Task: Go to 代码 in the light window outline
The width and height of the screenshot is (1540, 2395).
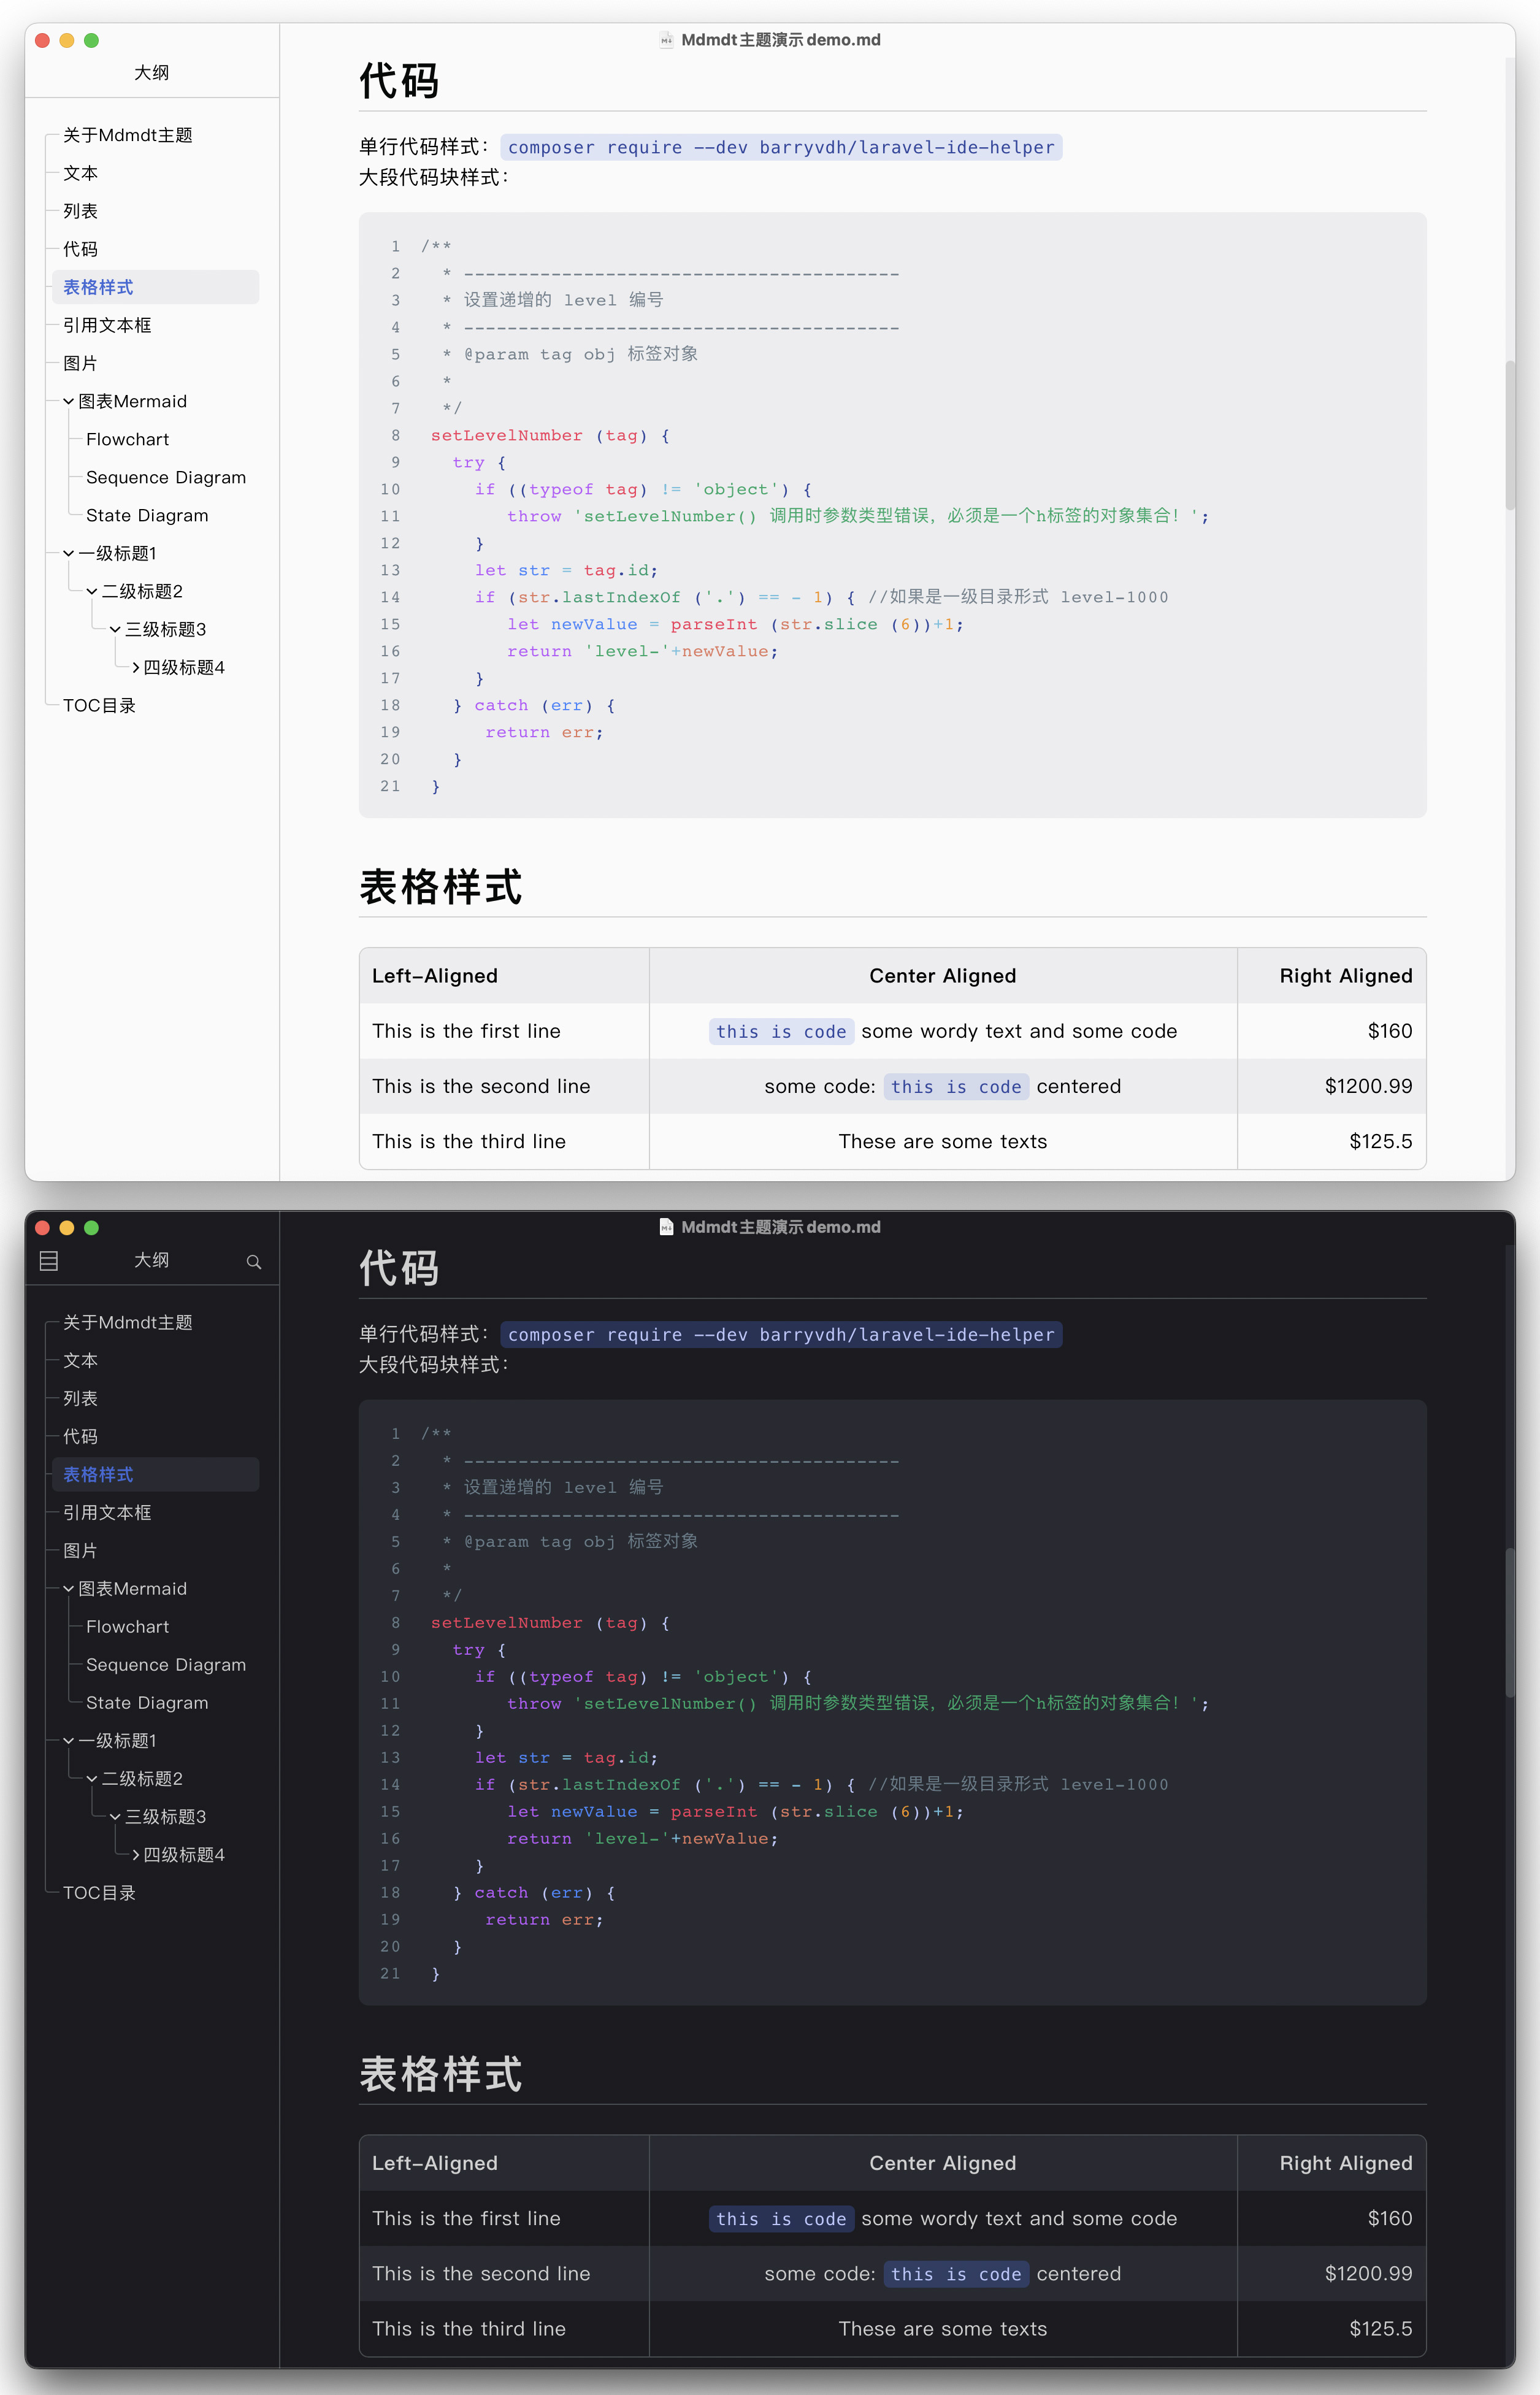Action: (80, 250)
